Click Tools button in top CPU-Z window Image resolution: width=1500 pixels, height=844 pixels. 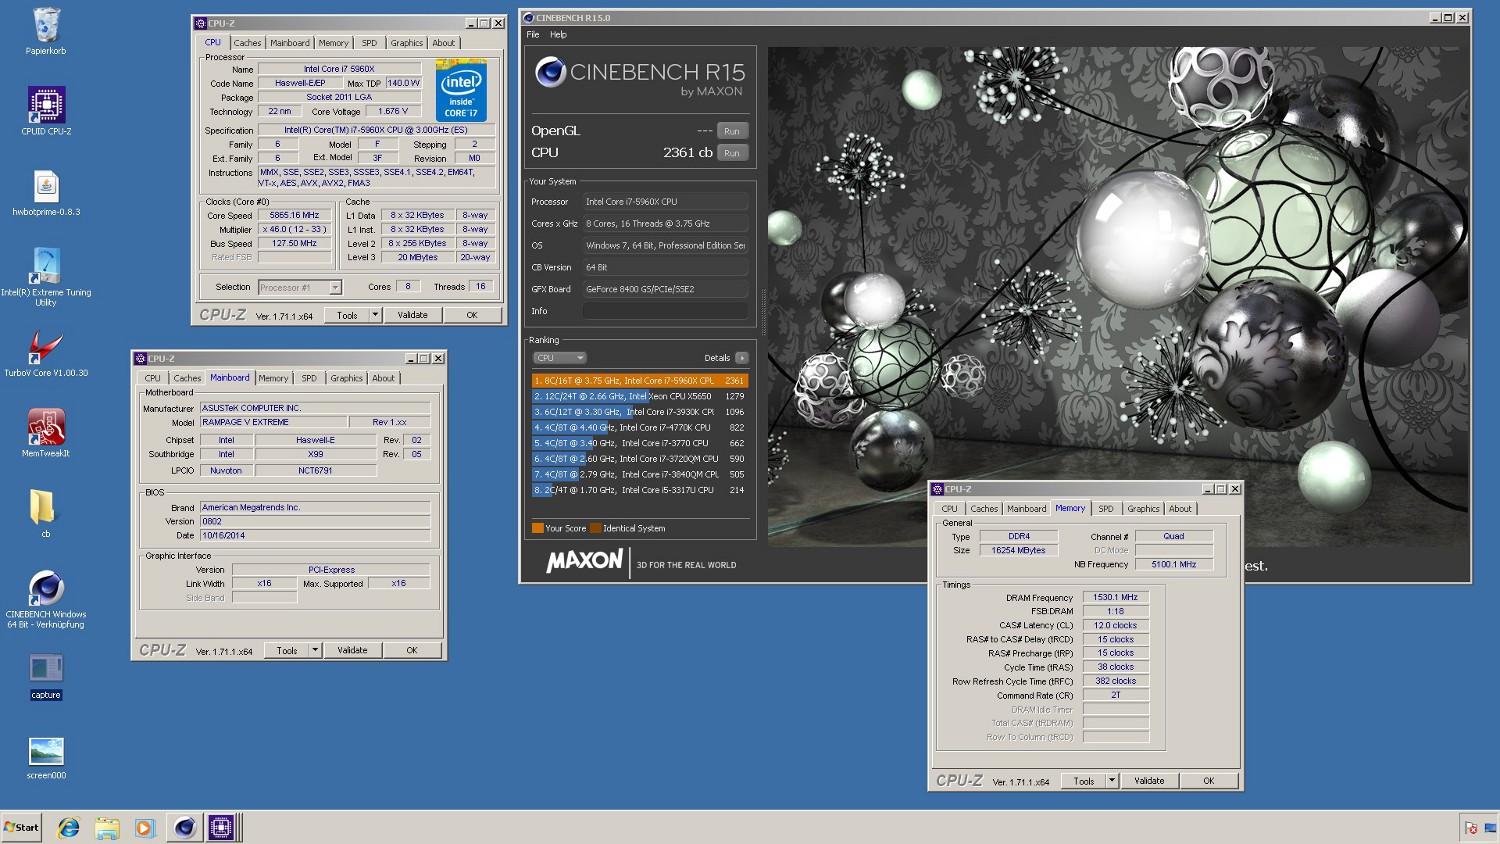click(347, 315)
